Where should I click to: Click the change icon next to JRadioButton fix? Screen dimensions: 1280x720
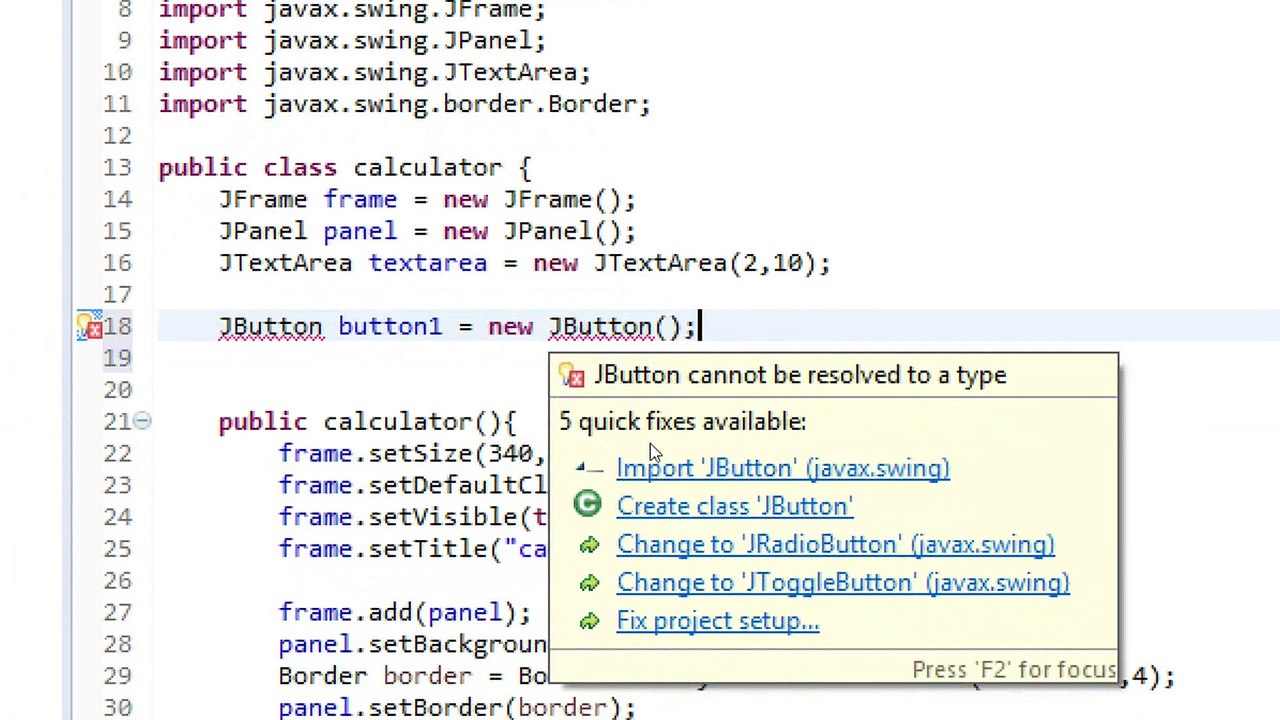tap(589, 544)
